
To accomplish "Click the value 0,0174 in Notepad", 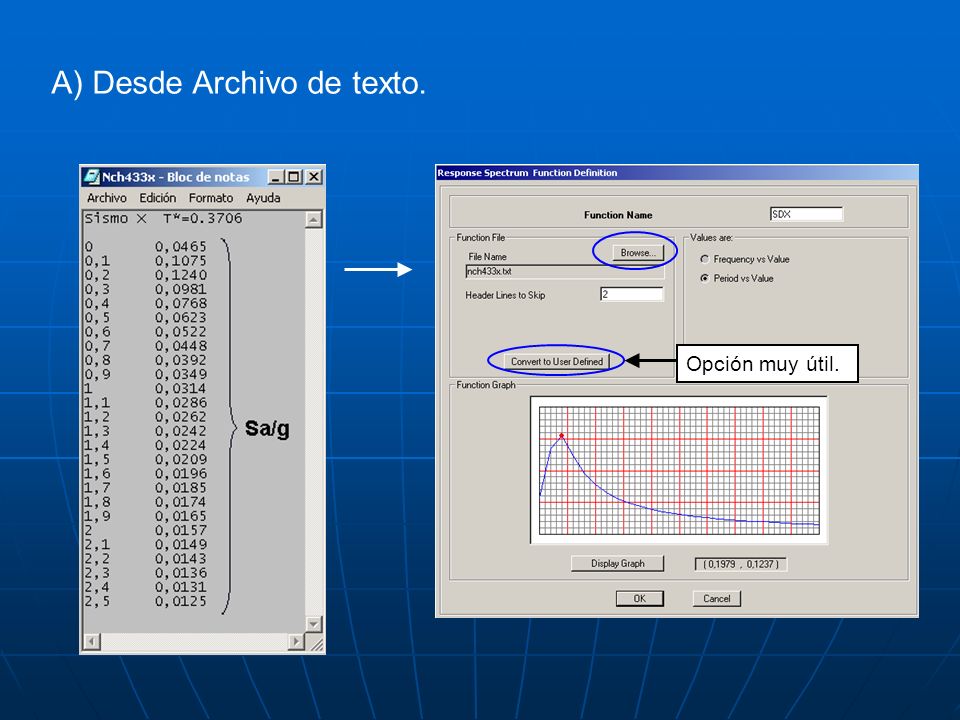I will click(181, 502).
